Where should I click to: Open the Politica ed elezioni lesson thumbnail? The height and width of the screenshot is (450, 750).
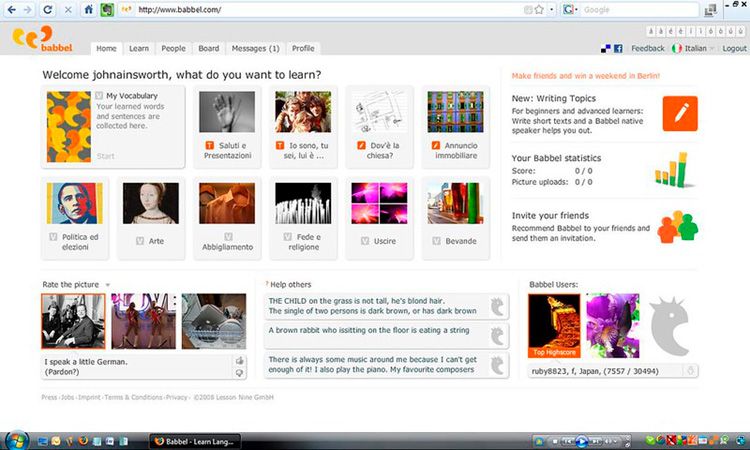coord(75,203)
